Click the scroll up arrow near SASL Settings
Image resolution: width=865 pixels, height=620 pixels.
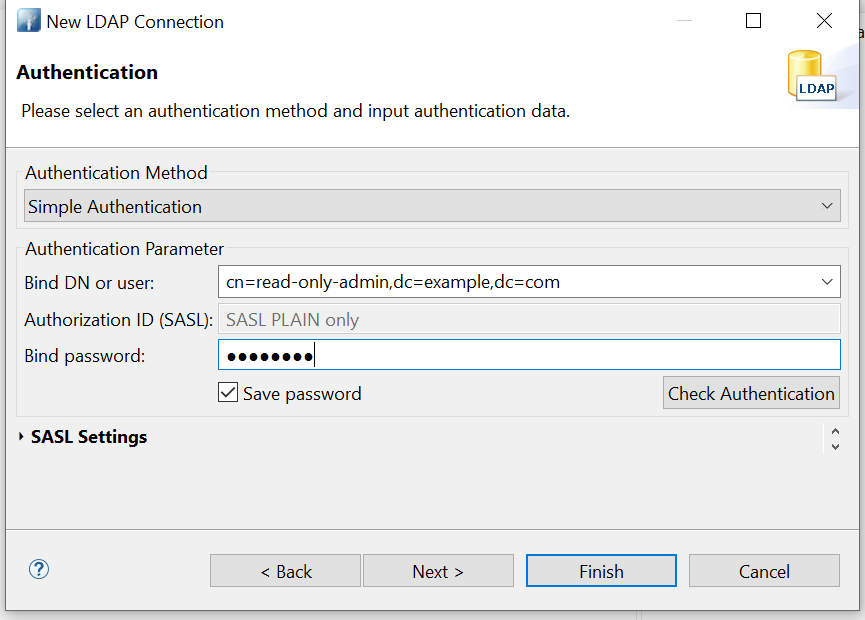[x=835, y=430]
